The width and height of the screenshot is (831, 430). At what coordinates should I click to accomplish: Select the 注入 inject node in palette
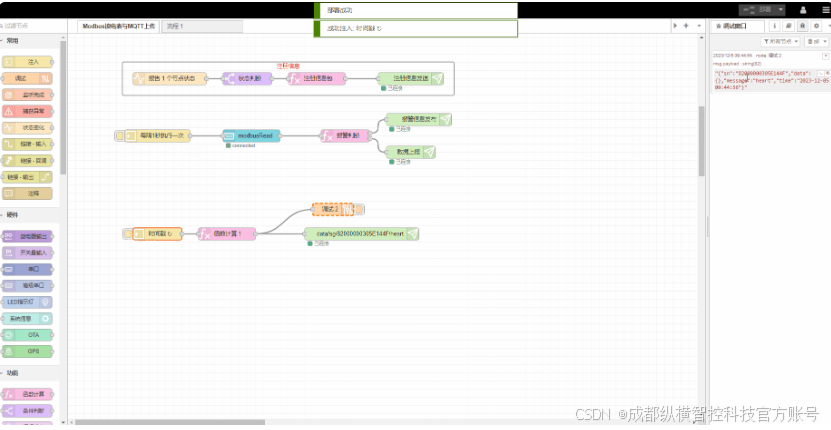(x=28, y=62)
